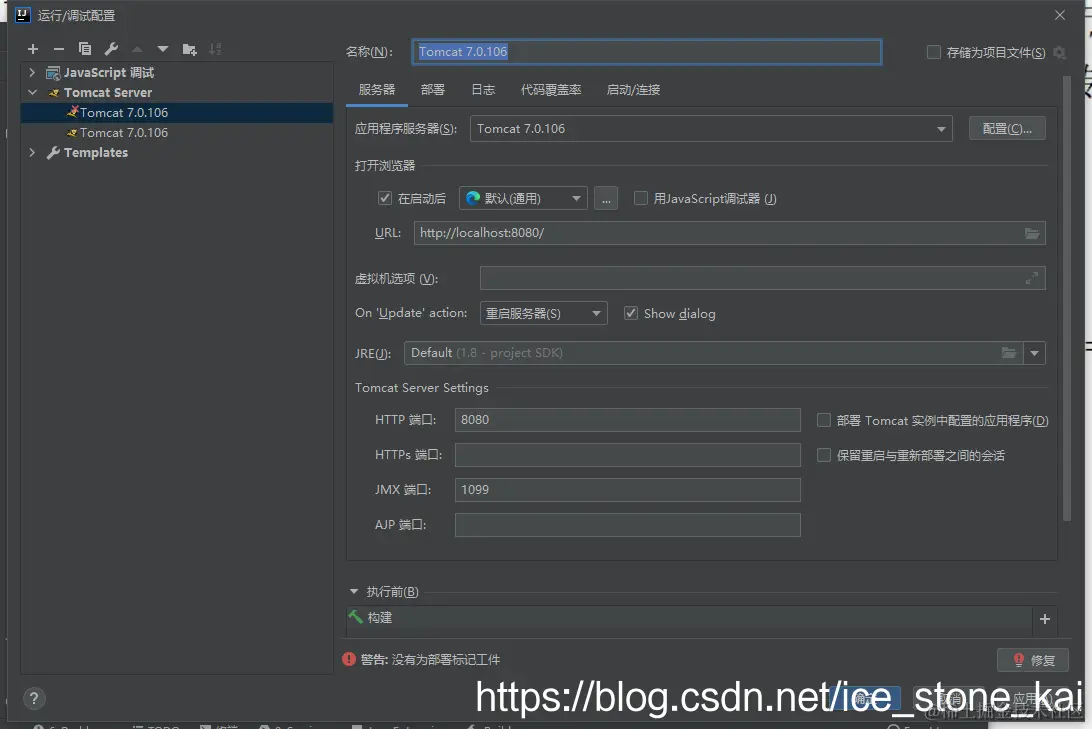Move configuration up with the up arrow
Screen dimensions: 1092x729
tap(137, 49)
